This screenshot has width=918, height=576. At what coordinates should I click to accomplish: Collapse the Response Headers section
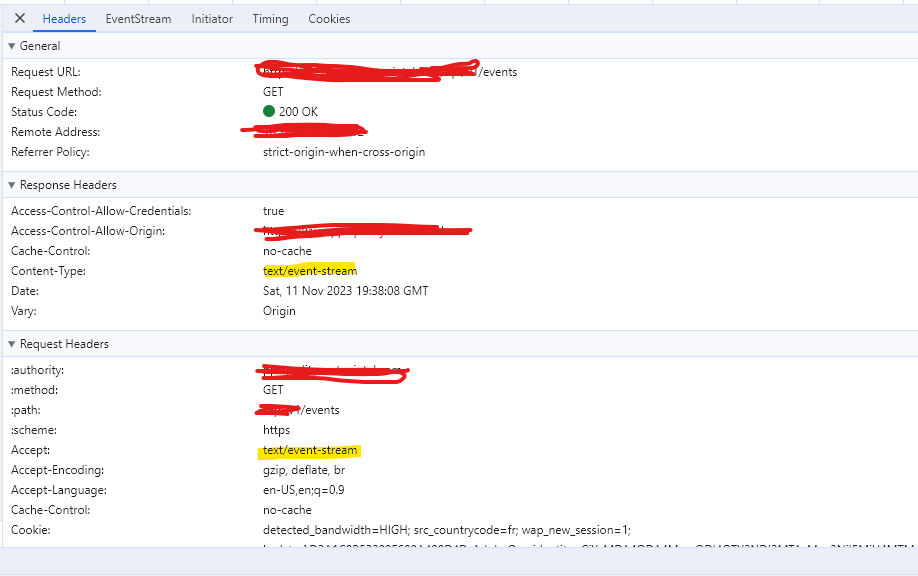point(10,184)
